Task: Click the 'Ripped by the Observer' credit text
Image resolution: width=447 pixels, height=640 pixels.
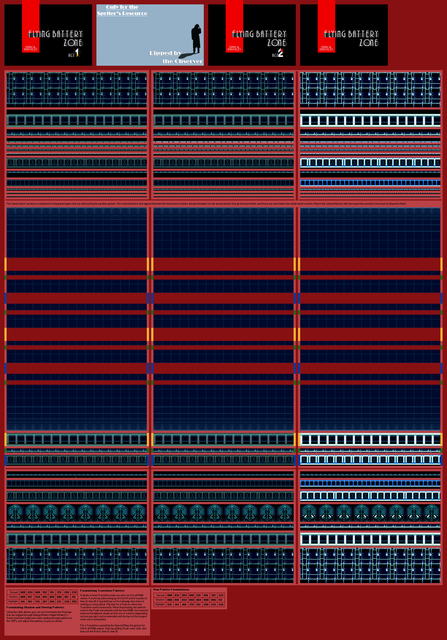Action: pyautogui.click(x=176, y=57)
